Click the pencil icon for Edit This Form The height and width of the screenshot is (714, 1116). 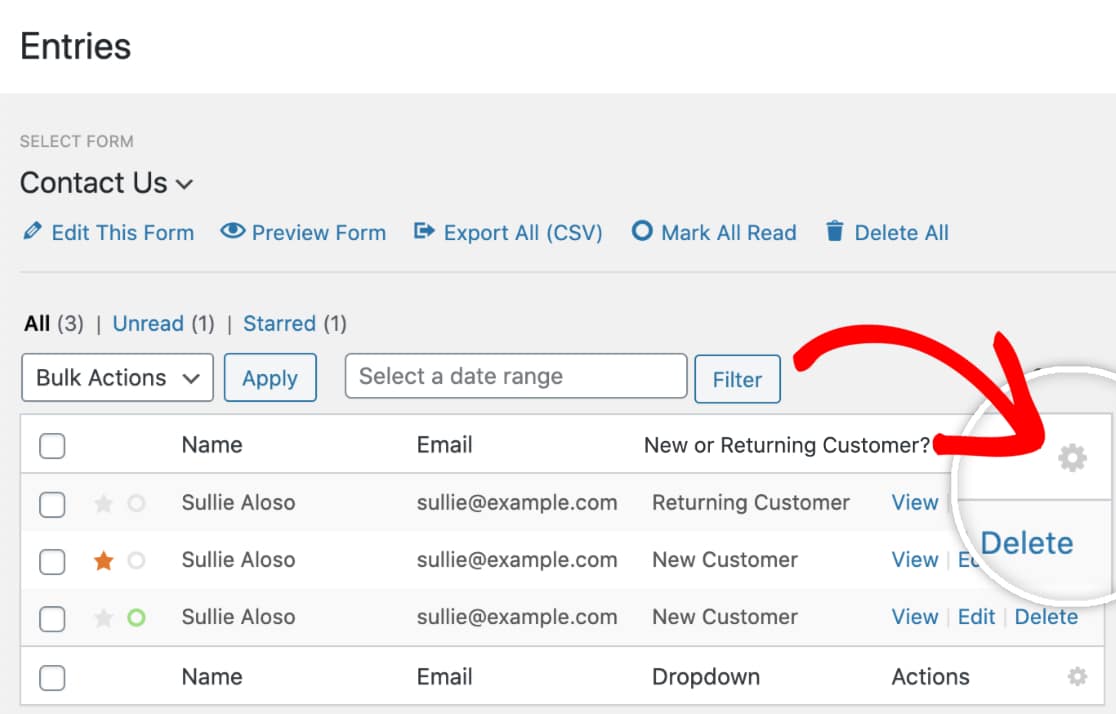click(x=32, y=231)
